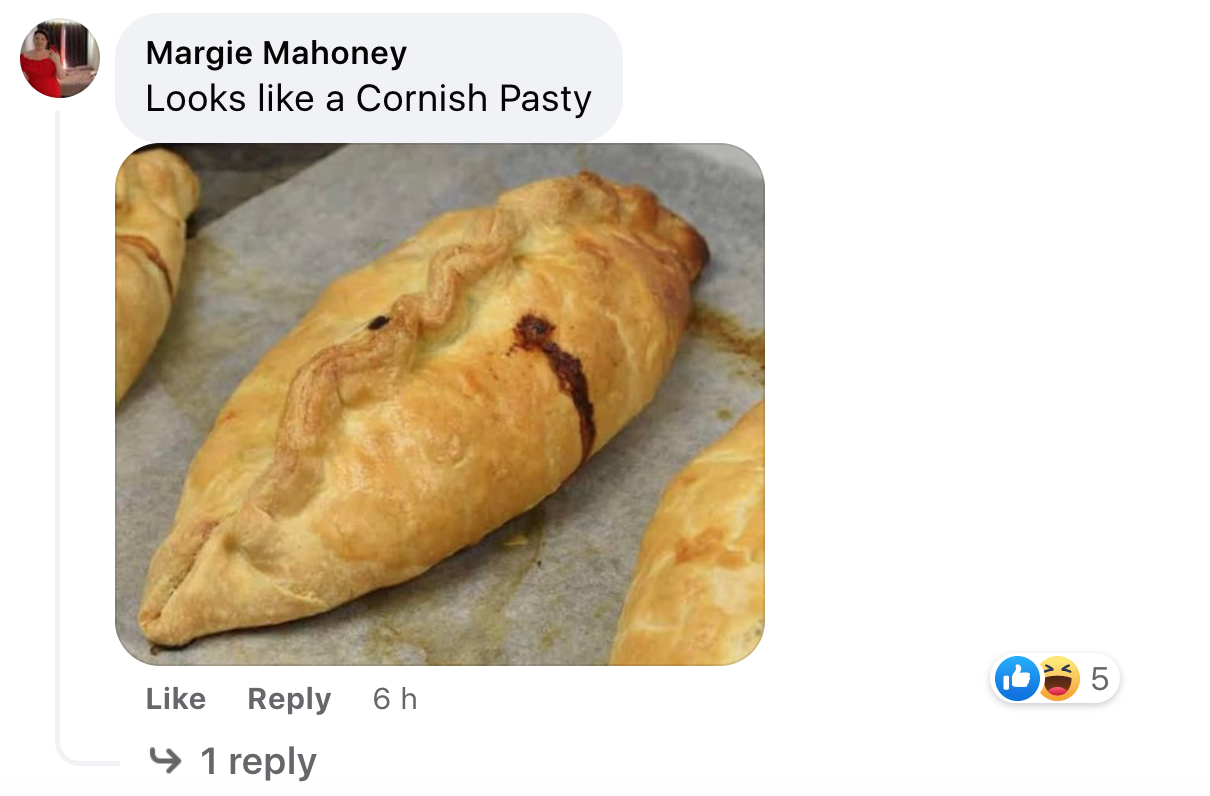Reply to Margie Mahoney's comment
1210x796 pixels.
(289, 699)
